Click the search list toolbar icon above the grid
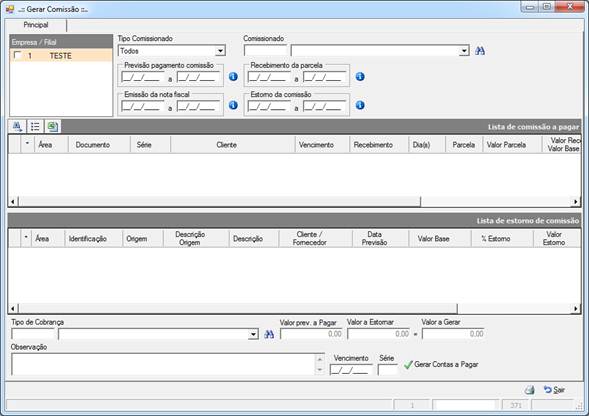The image size is (589, 416). [17, 127]
